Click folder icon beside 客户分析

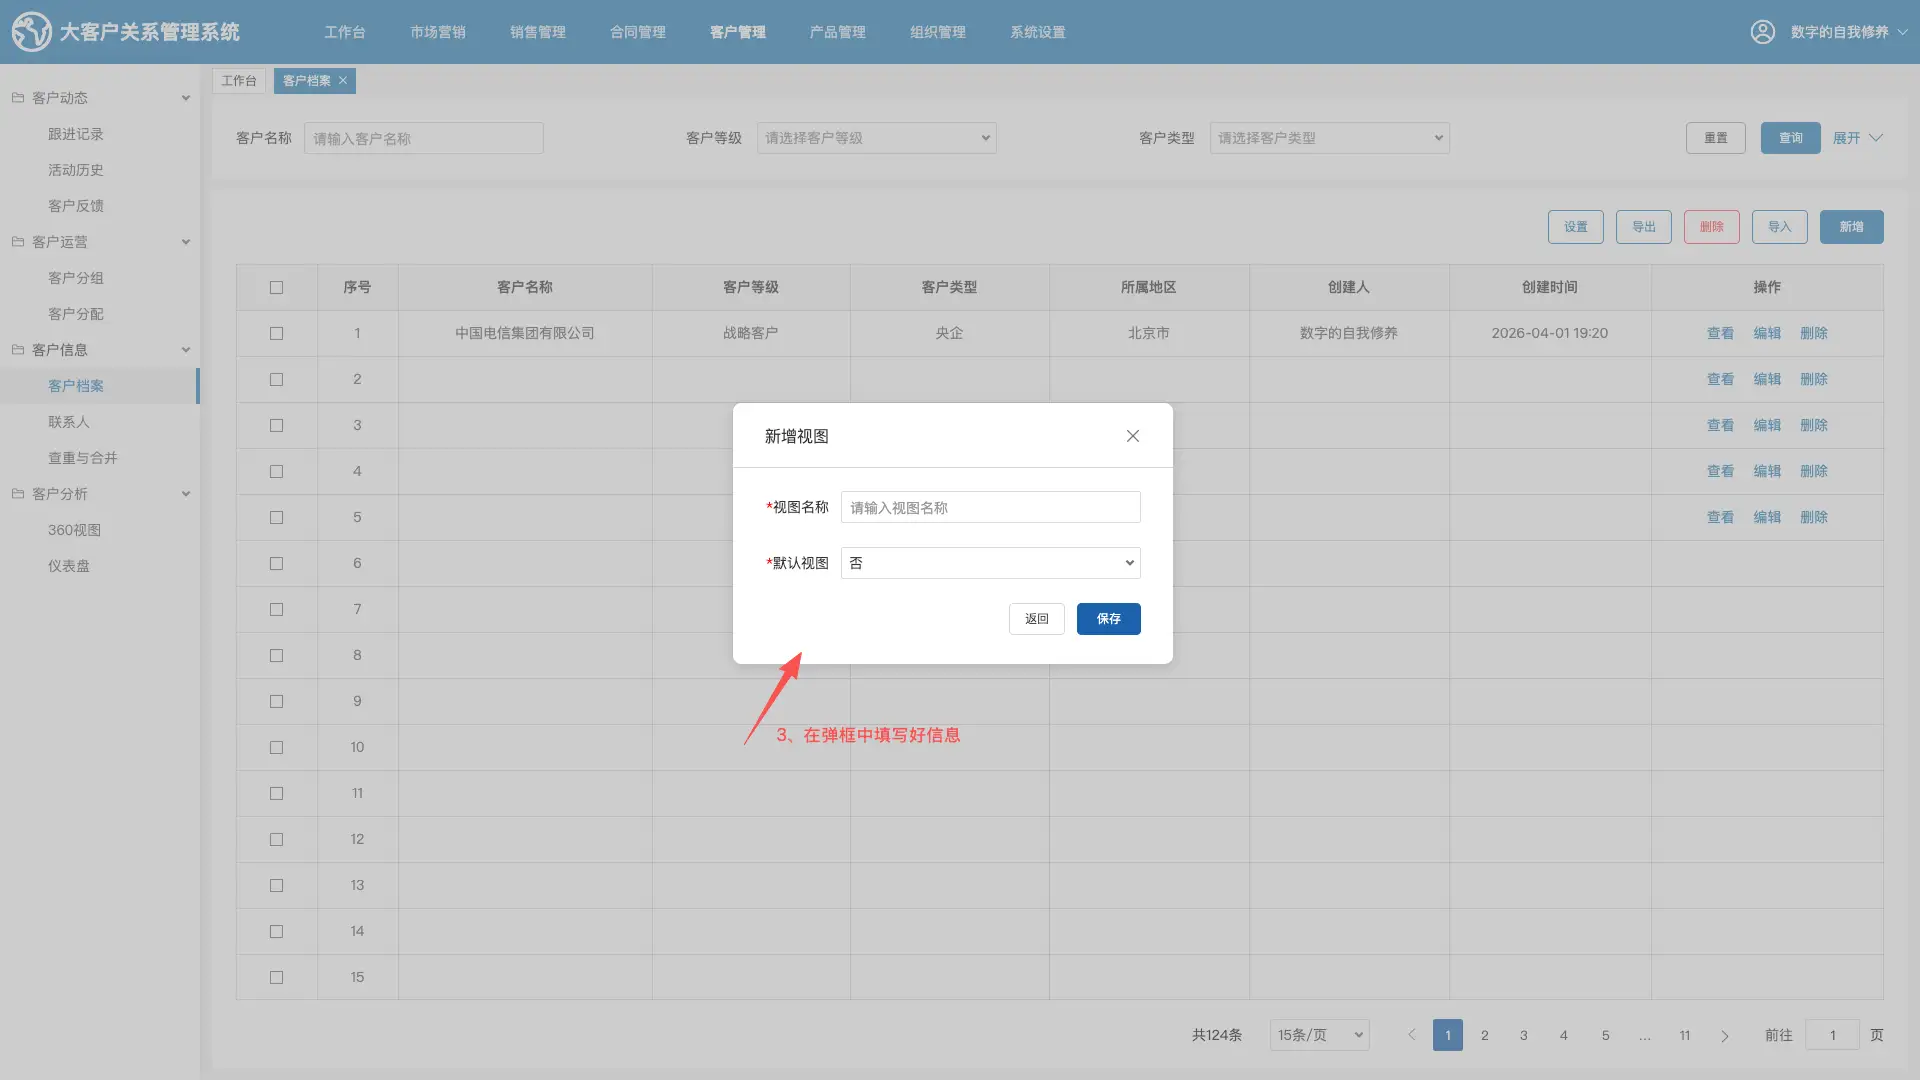pos(18,494)
